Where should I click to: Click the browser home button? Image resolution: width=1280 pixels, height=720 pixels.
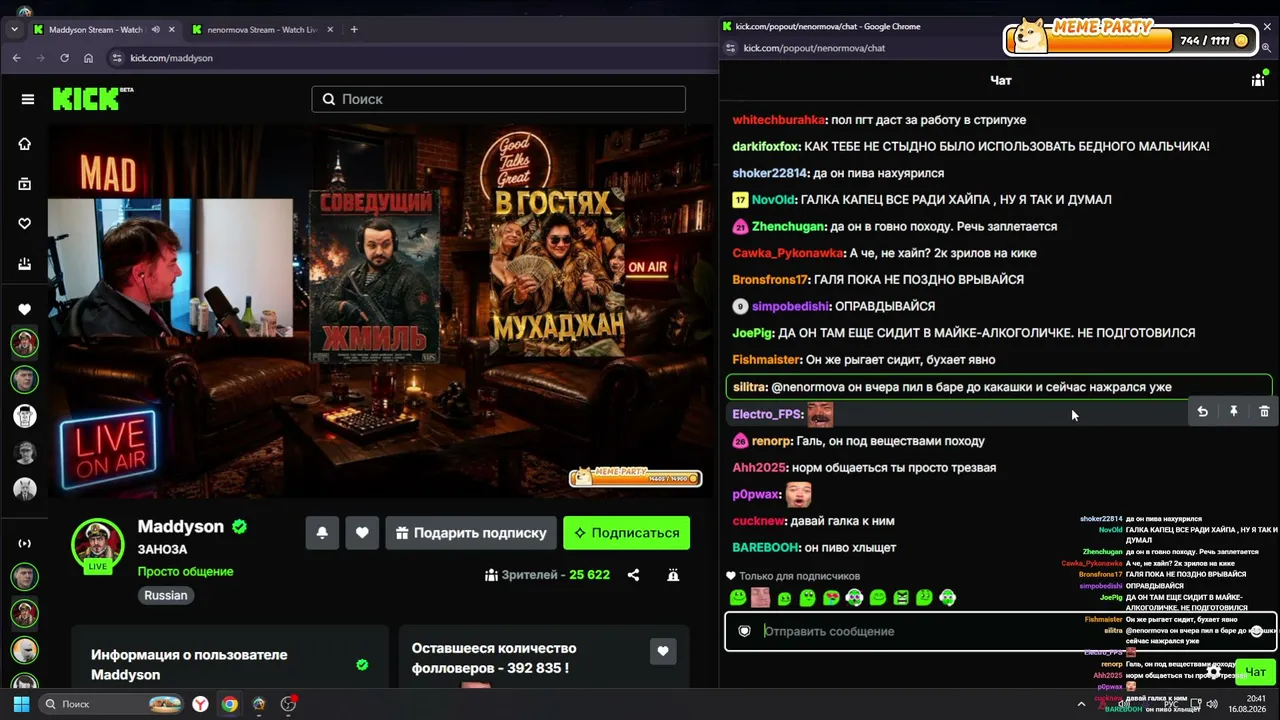tap(89, 58)
